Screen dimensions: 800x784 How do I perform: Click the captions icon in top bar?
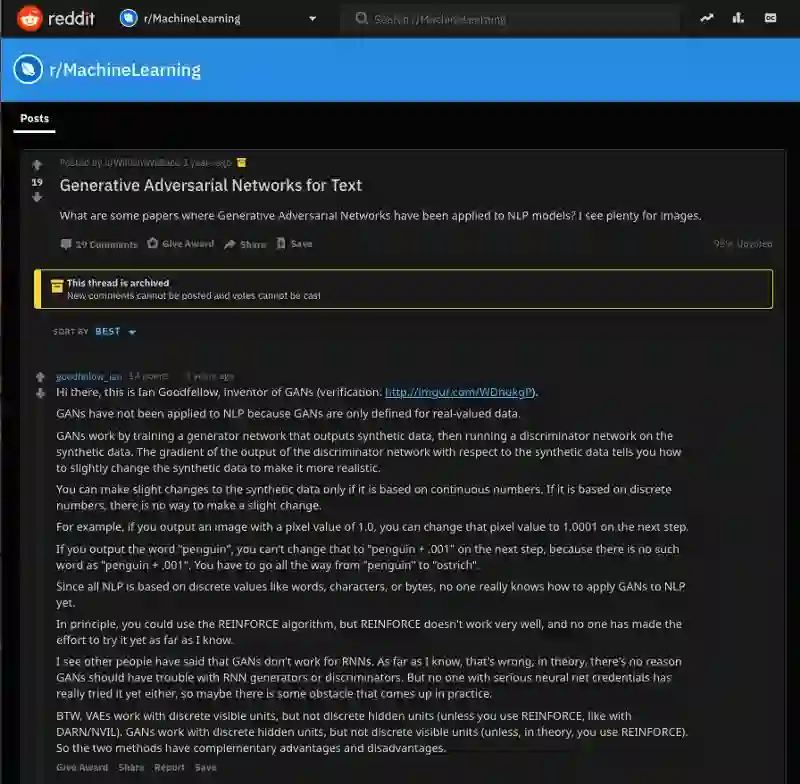point(770,18)
